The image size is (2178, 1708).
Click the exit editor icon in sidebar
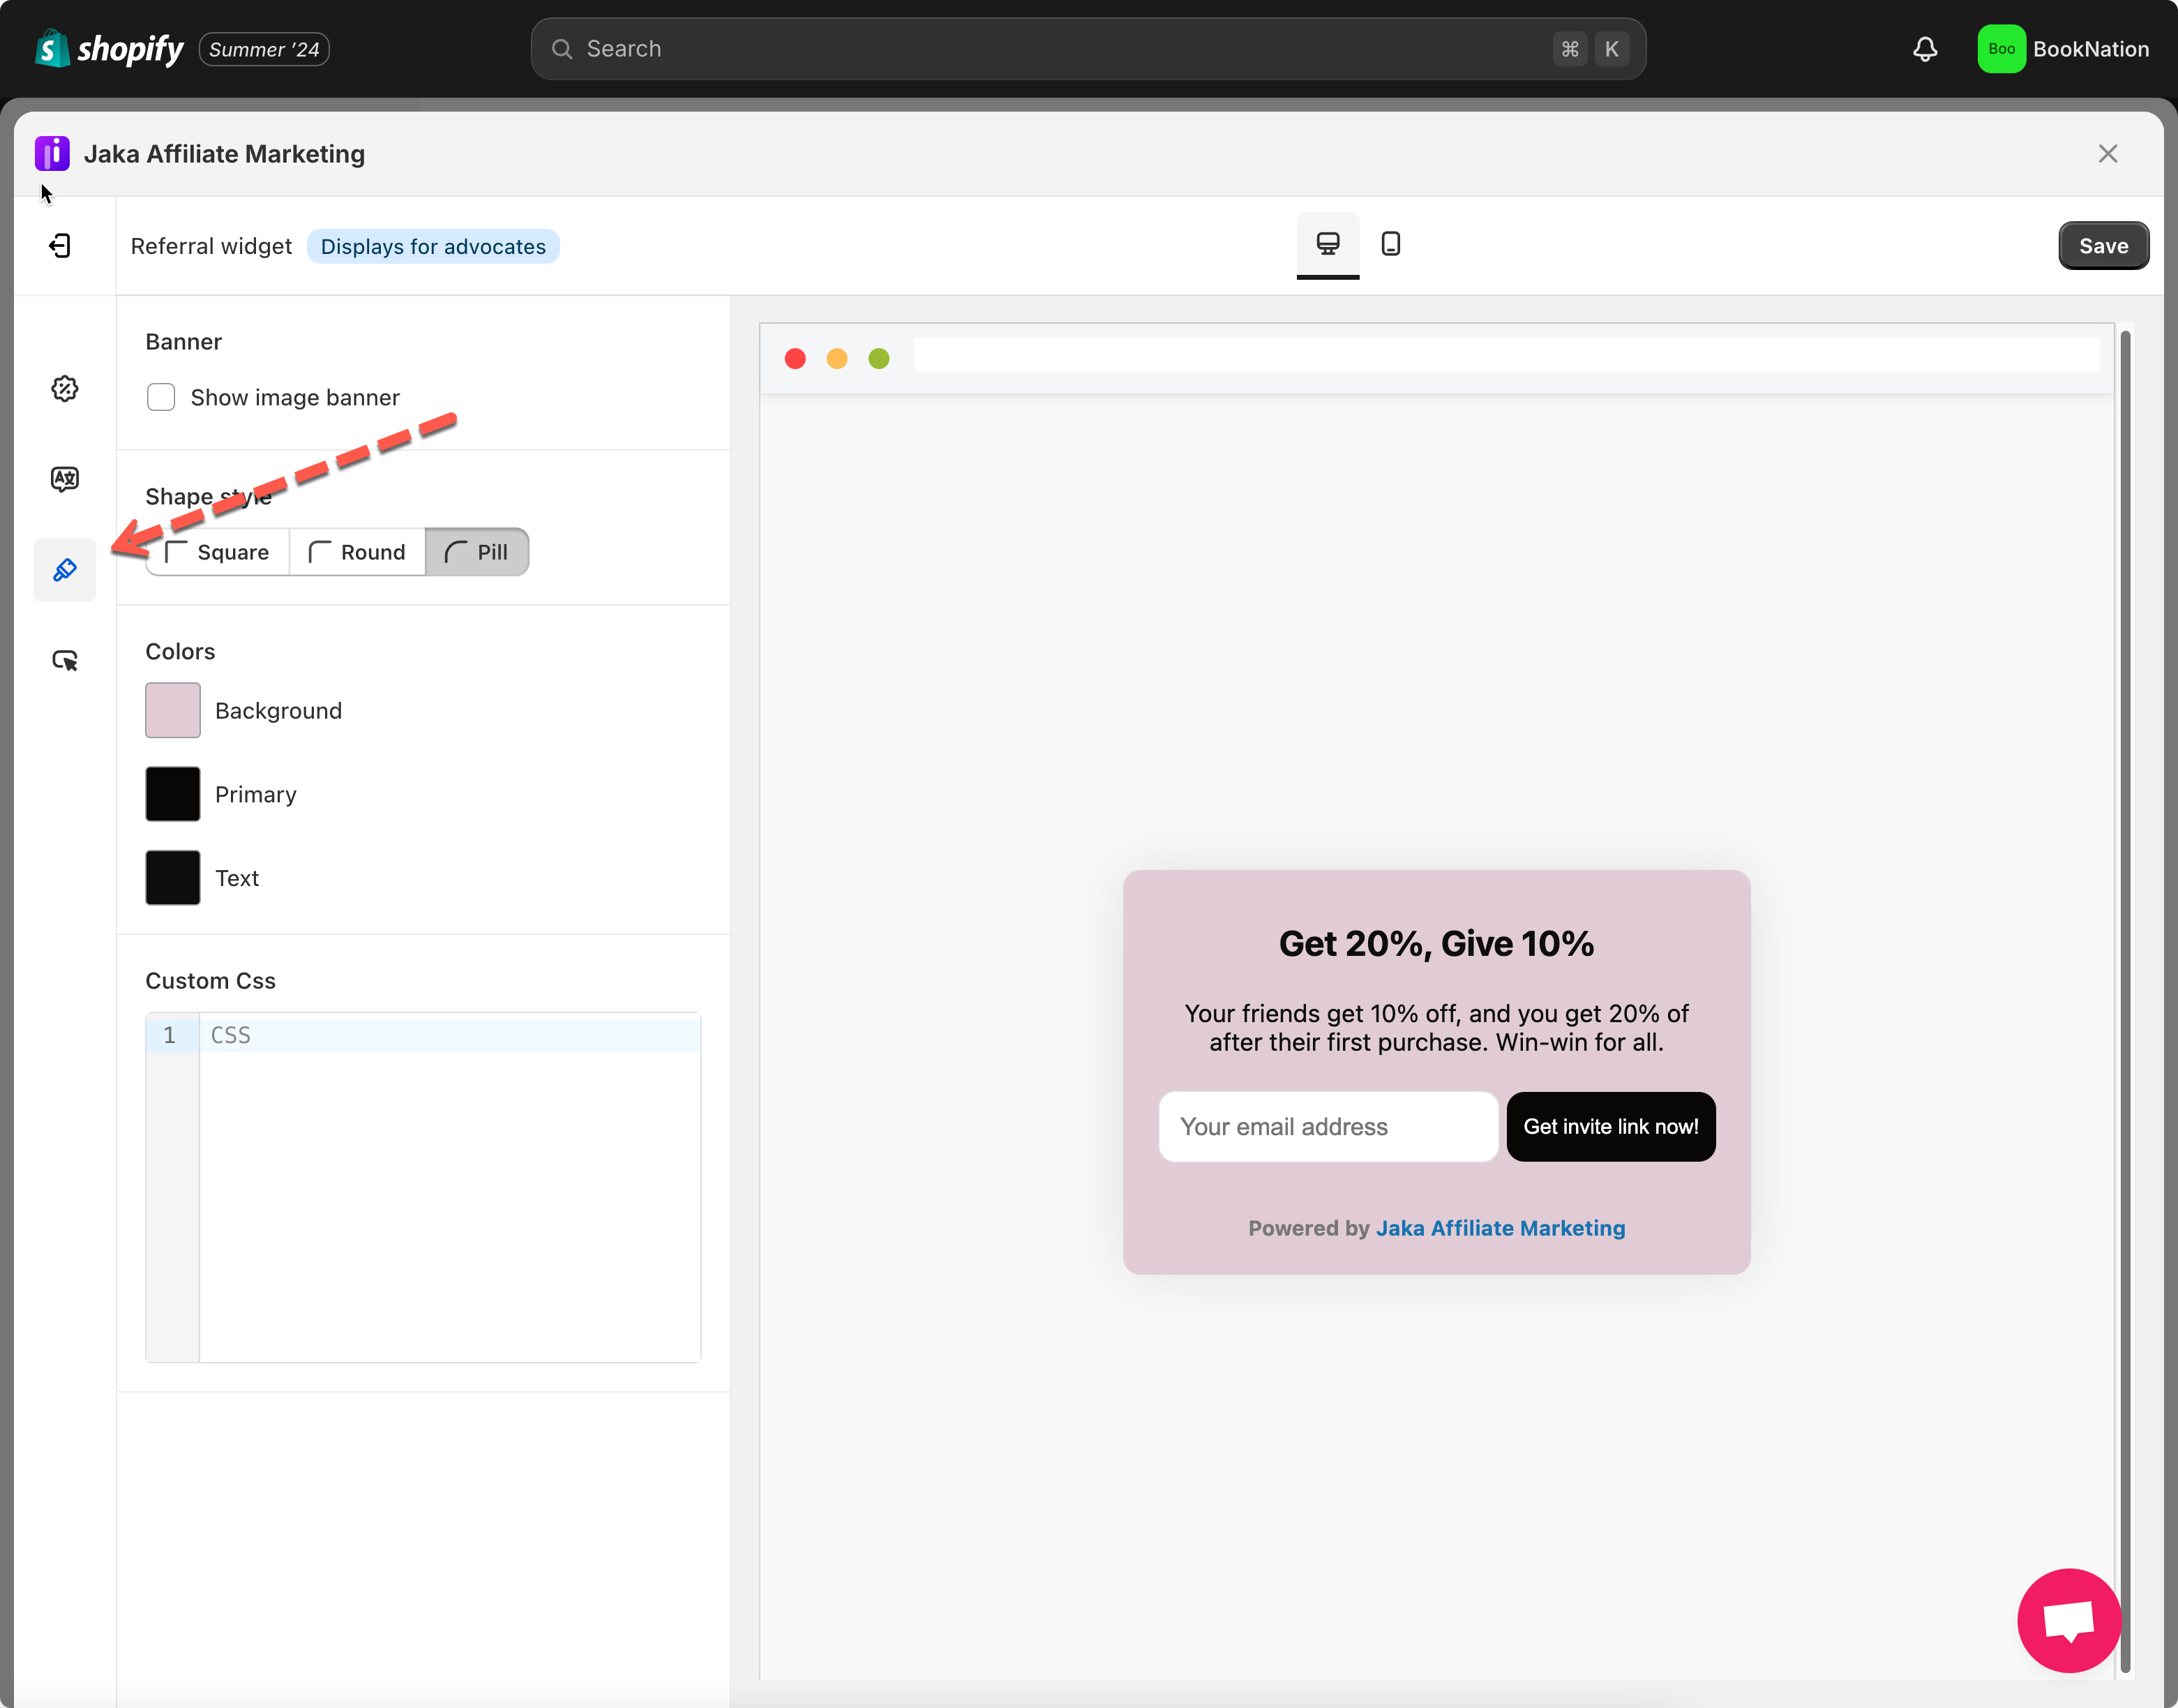(x=61, y=246)
